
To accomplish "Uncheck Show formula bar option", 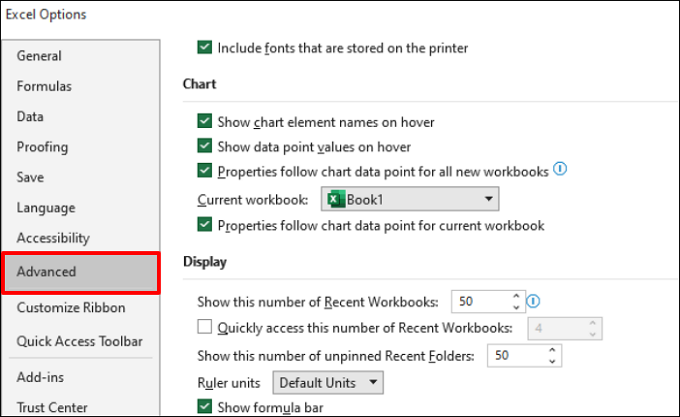I will 205,406.
